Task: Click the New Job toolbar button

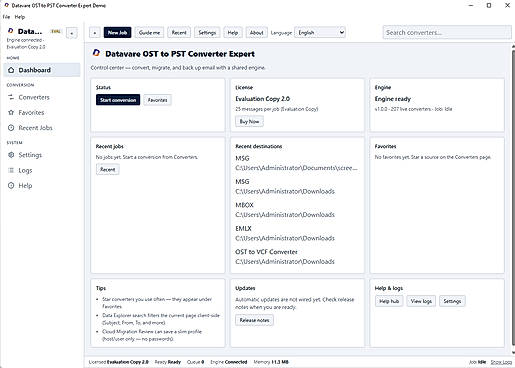Action: point(117,32)
